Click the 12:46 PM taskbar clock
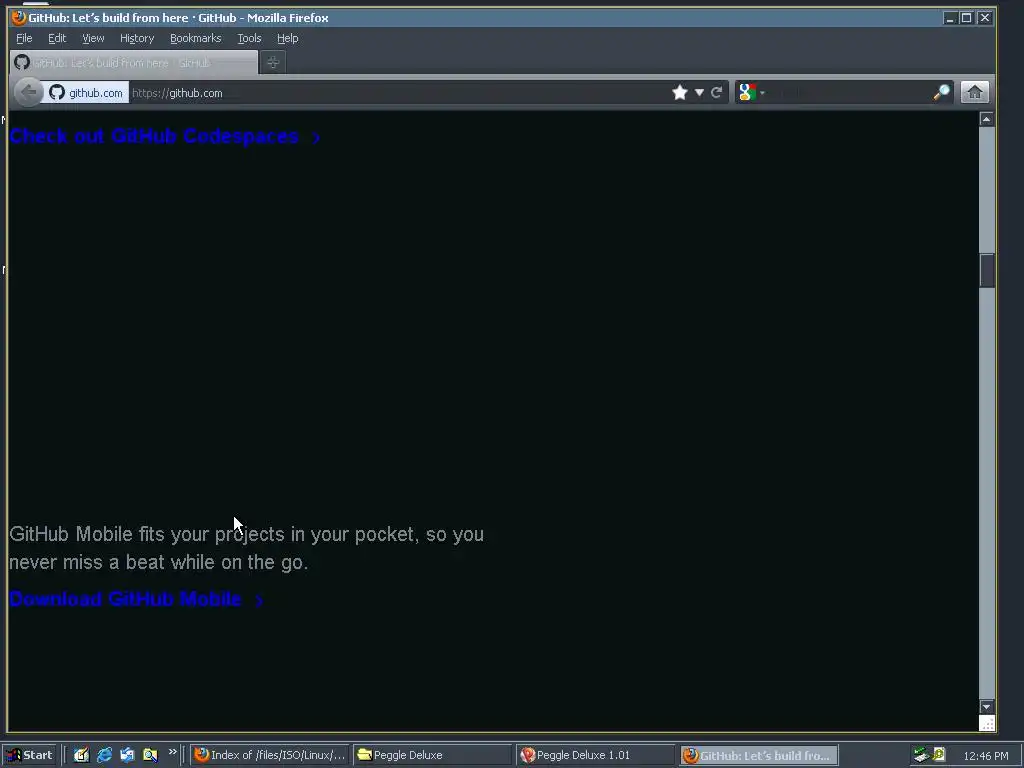Screen dimensions: 1024x768 click(985, 756)
